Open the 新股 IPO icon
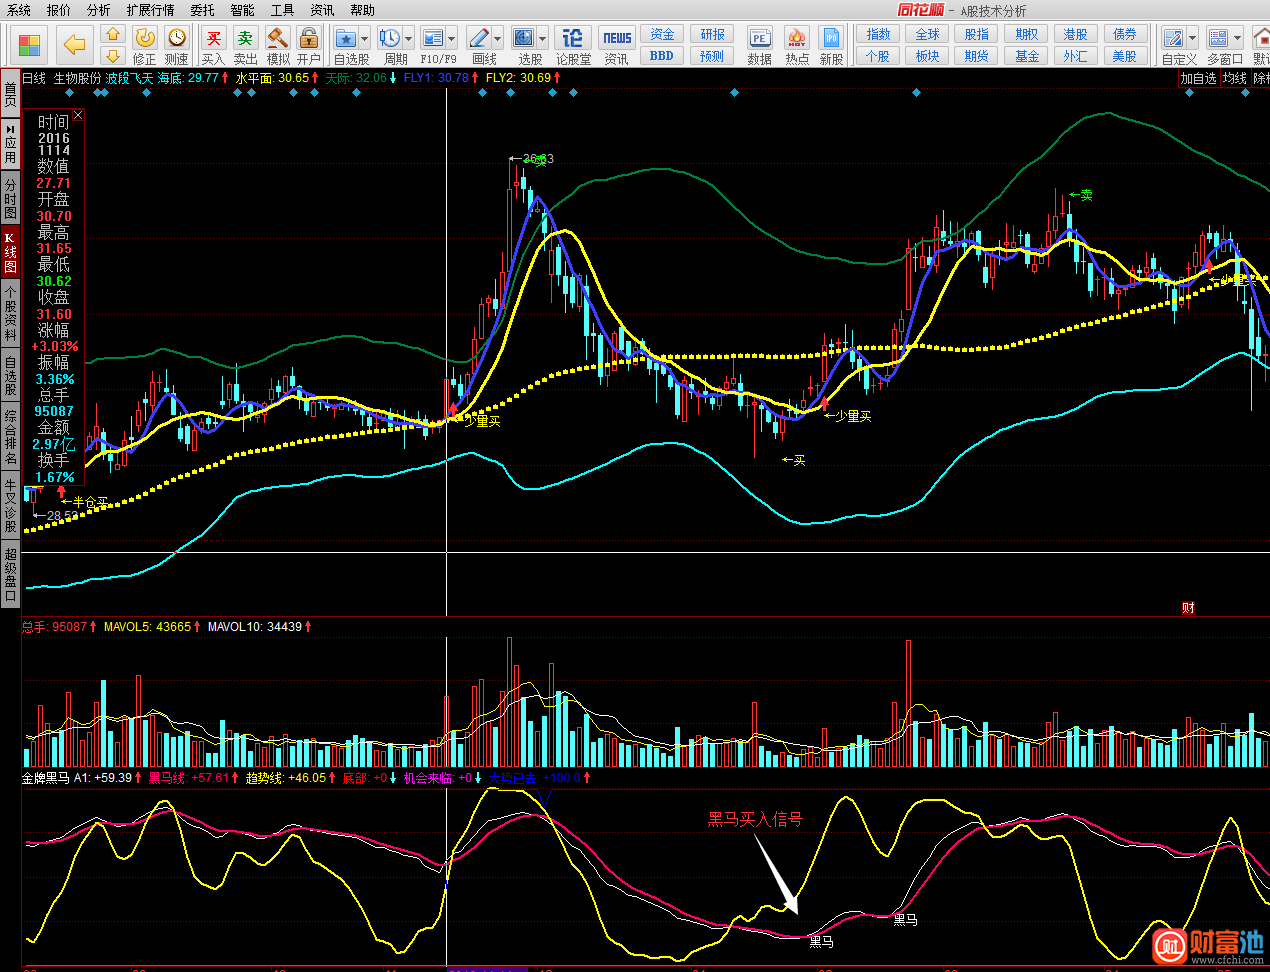Screen dimensions: 1270x972 [x=831, y=39]
